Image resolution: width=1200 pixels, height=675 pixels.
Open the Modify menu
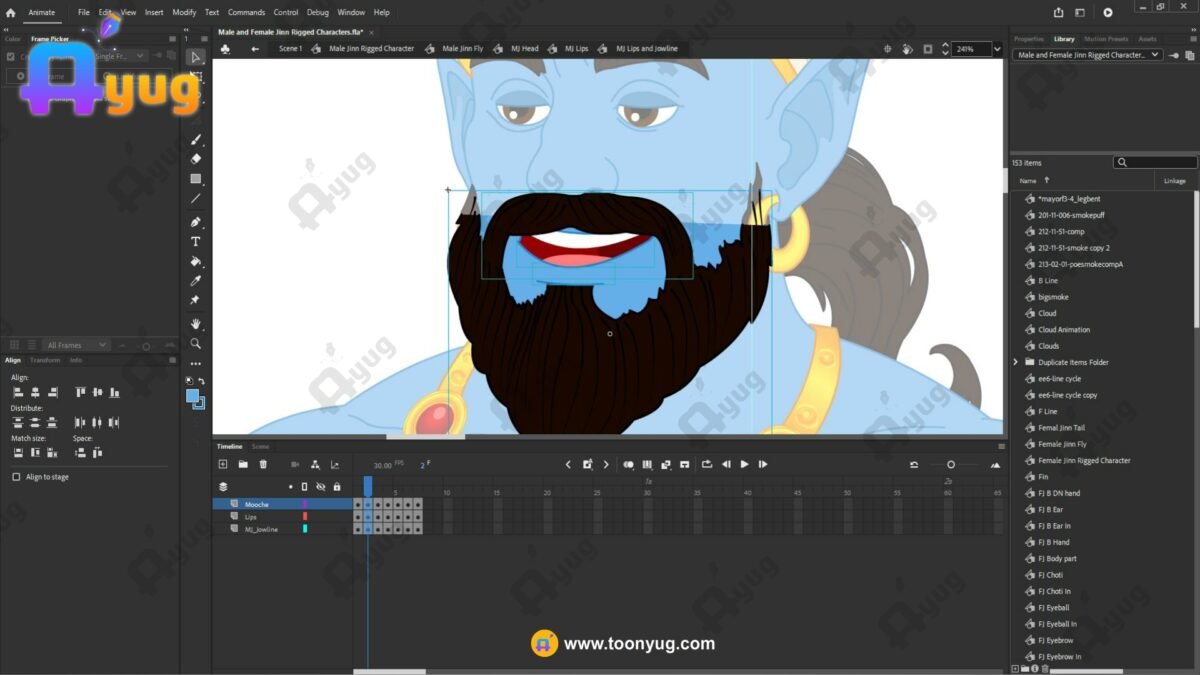pos(184,13)
